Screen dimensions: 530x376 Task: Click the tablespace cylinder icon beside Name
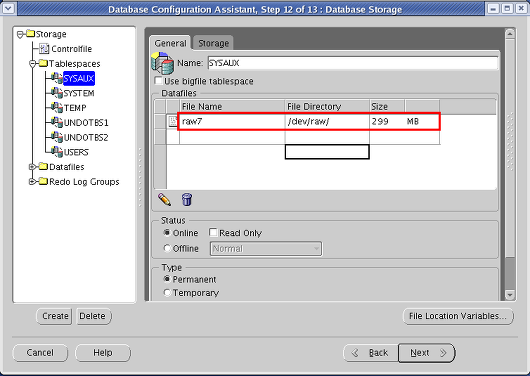163,63
